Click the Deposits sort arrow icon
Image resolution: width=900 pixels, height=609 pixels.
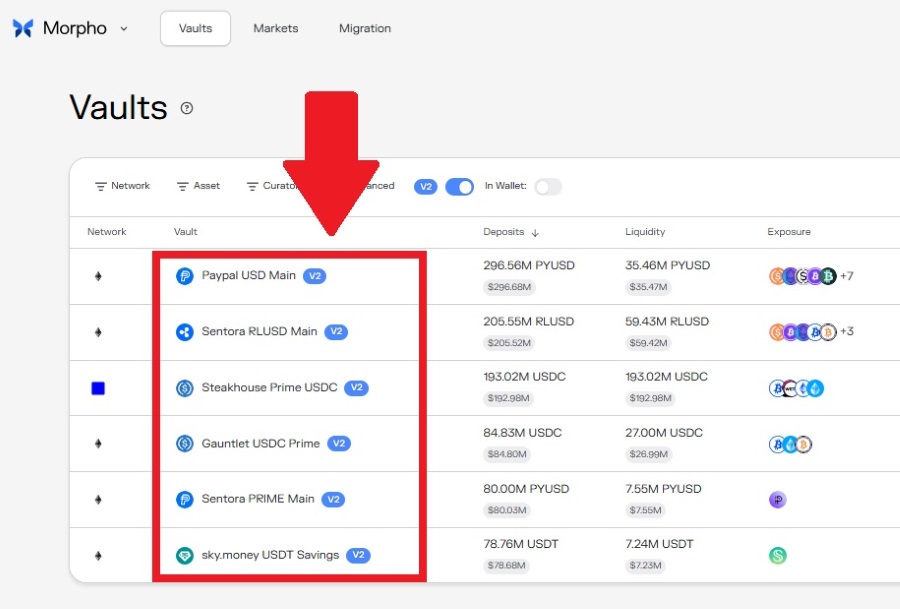click(535, 232)
